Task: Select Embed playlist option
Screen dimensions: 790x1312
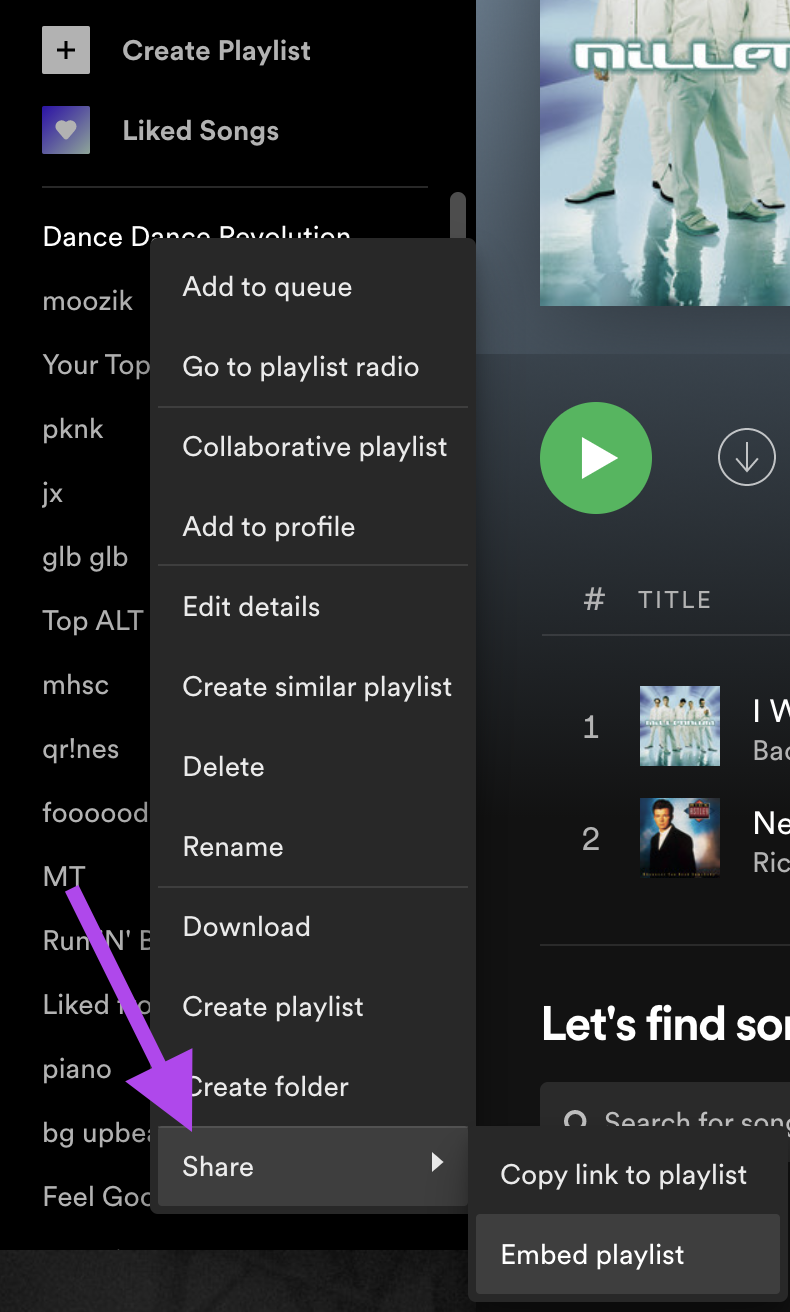Action: tap(627, 1255)
